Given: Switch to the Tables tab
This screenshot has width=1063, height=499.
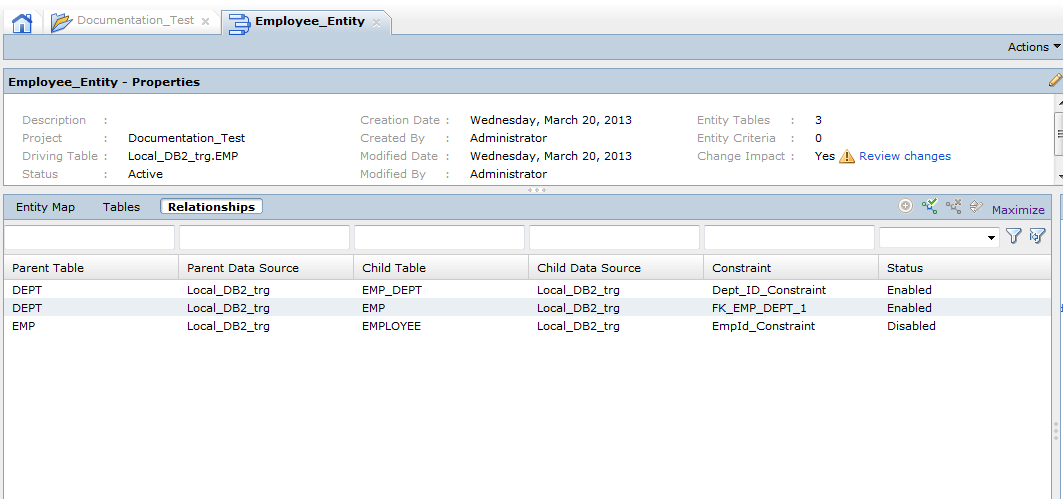Looking at the screenshot, I should [121, 207].
